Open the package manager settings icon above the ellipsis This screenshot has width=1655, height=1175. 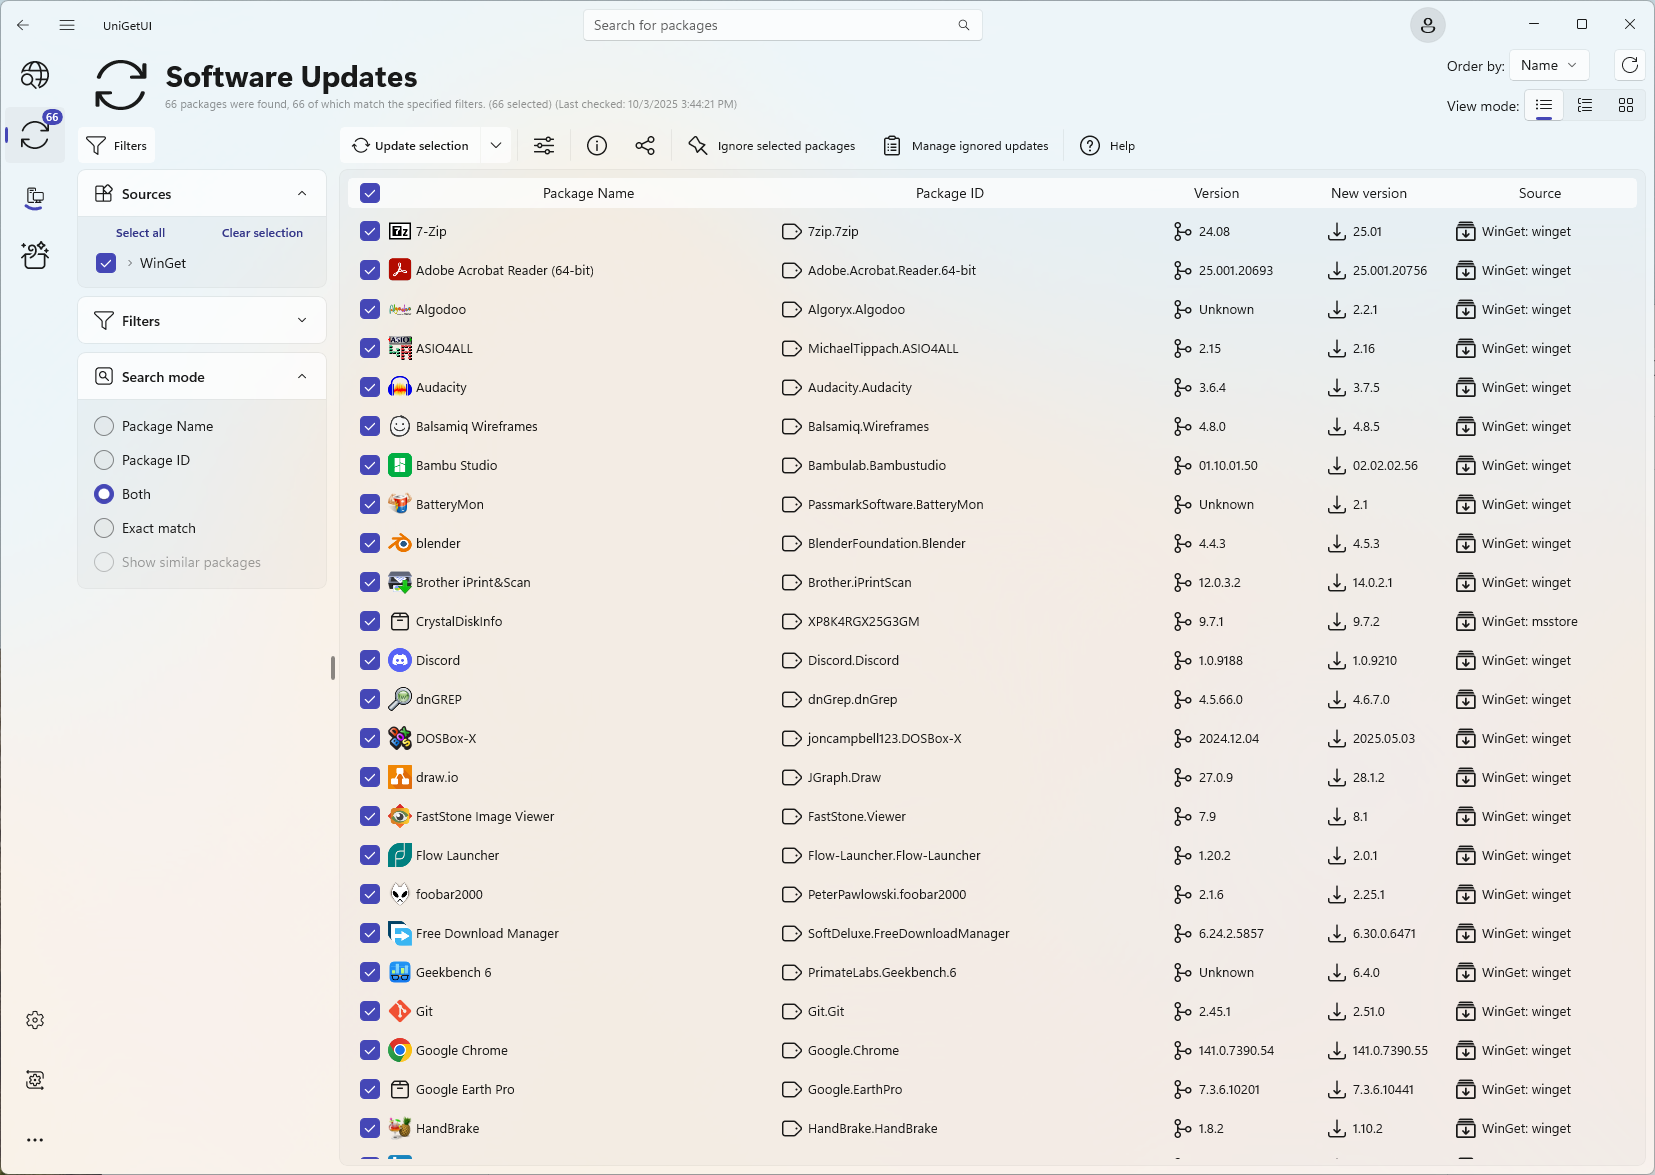[35, 1080]
